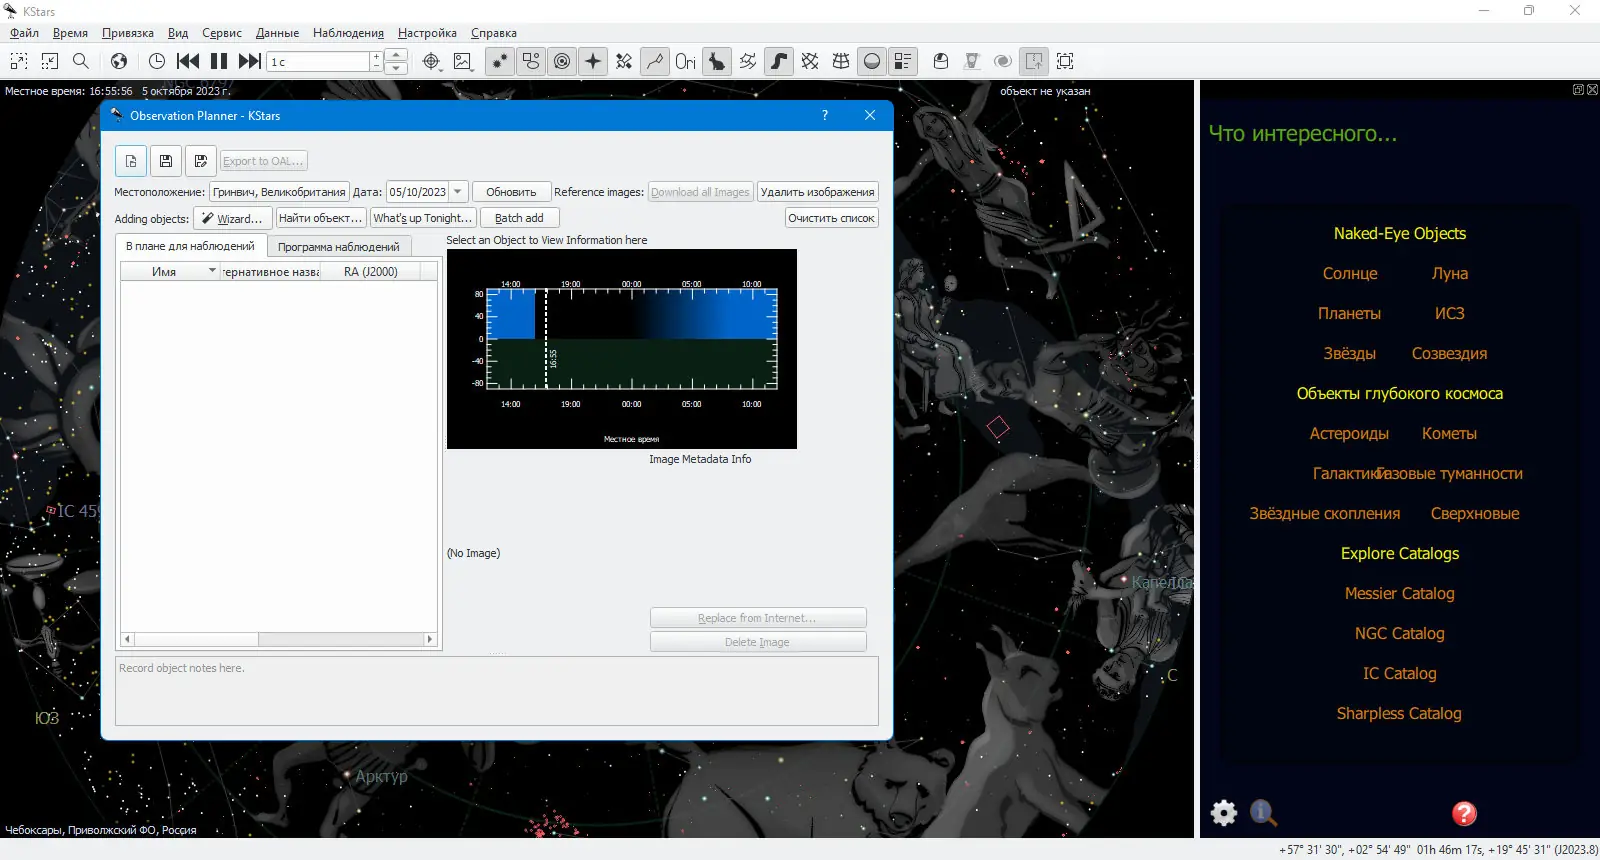The height and width of the screenshot is (860, 1600).
Task: Toggle constellation art rabbit icon
Action: pyautogui.click(x=717, y=61)
